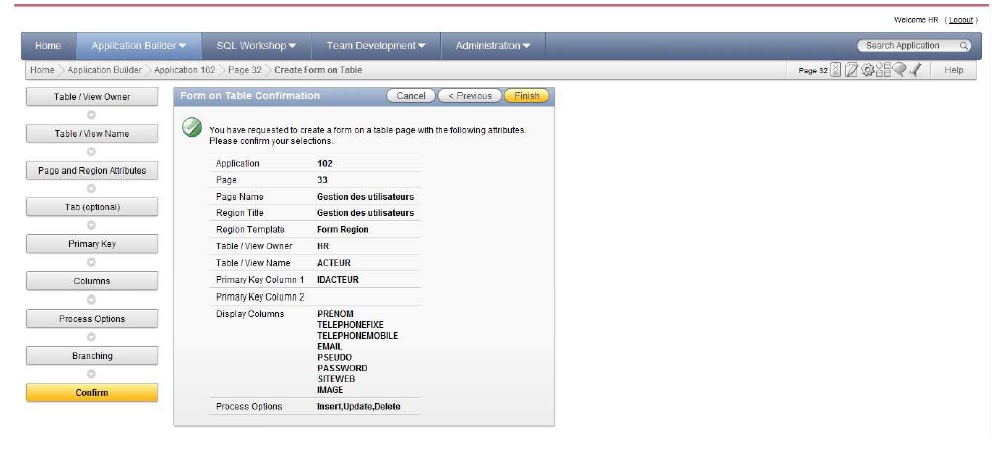Cancel the form creation wizard
This screenshot has width=992, height=450.
click(411, 96)
